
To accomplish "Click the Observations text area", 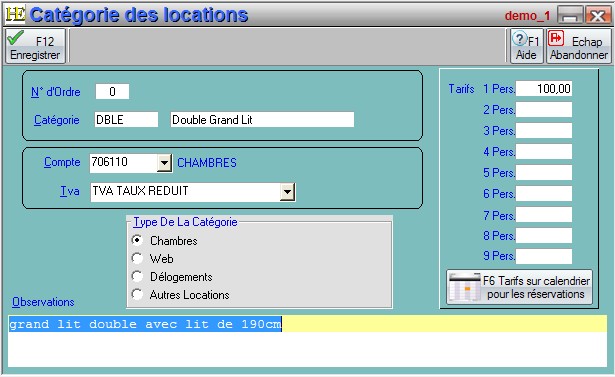I will click(x=308, y=341).
